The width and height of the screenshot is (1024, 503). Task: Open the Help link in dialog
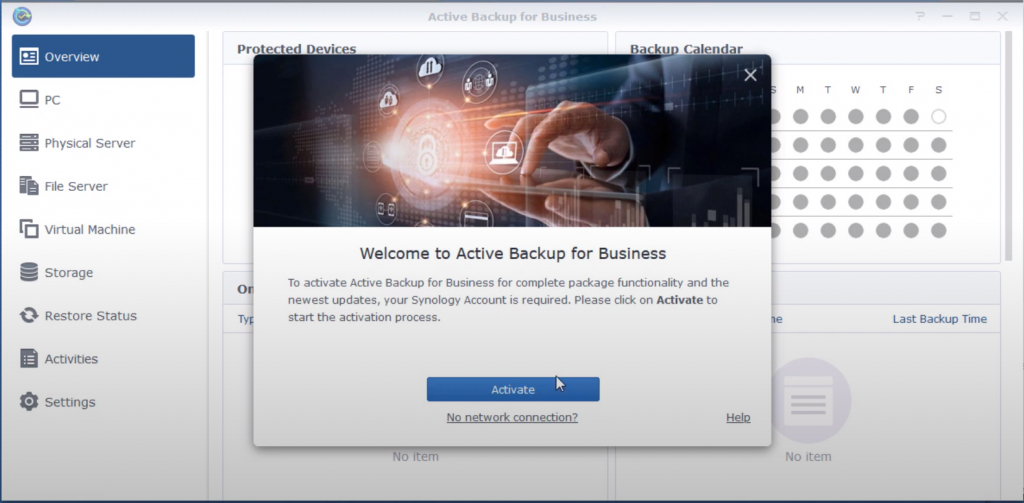(x=738, y=417)
